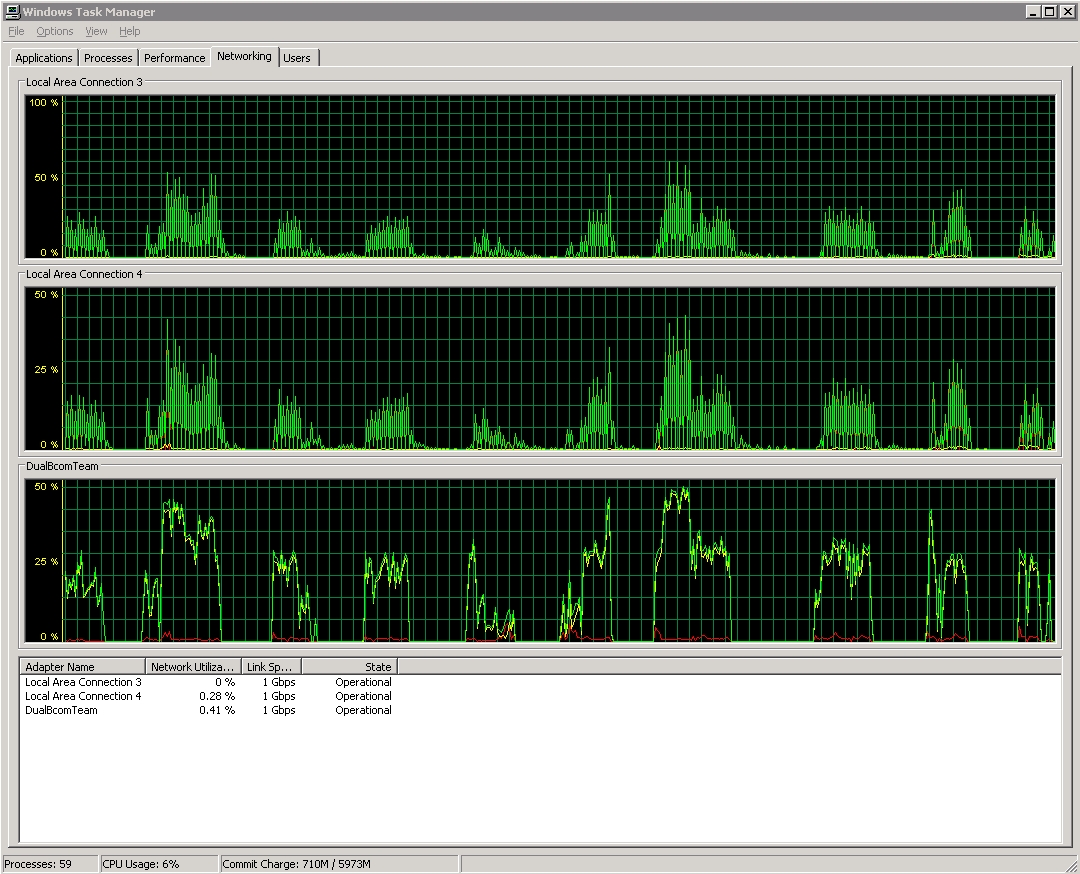Open the Applications tab
This screenshot has width=1080, height=874.
point(43,57)
